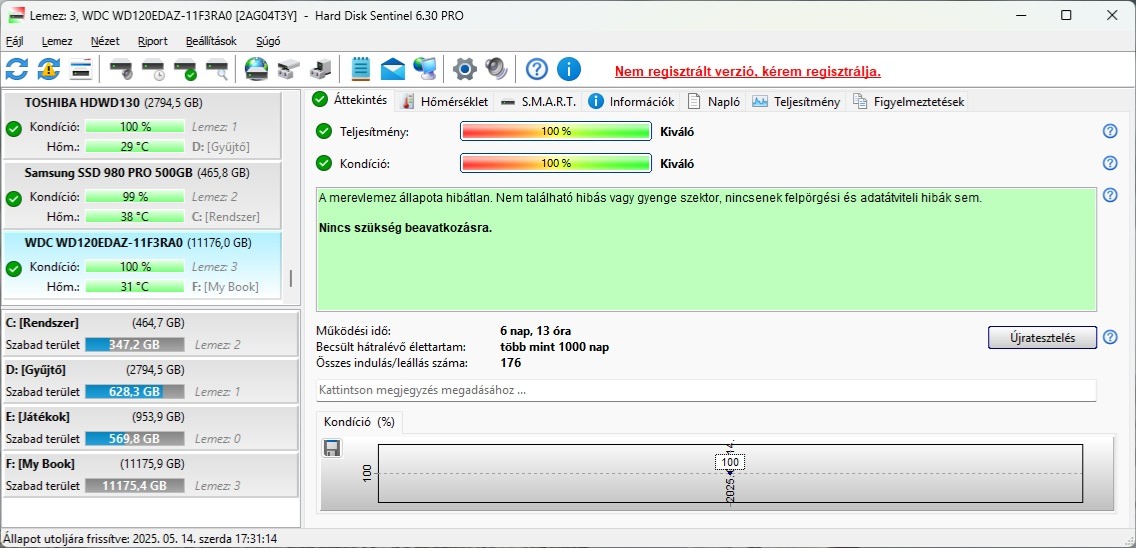1136x548 pixels.
Task: Open the Nézet menu
Action: (105, 41)
